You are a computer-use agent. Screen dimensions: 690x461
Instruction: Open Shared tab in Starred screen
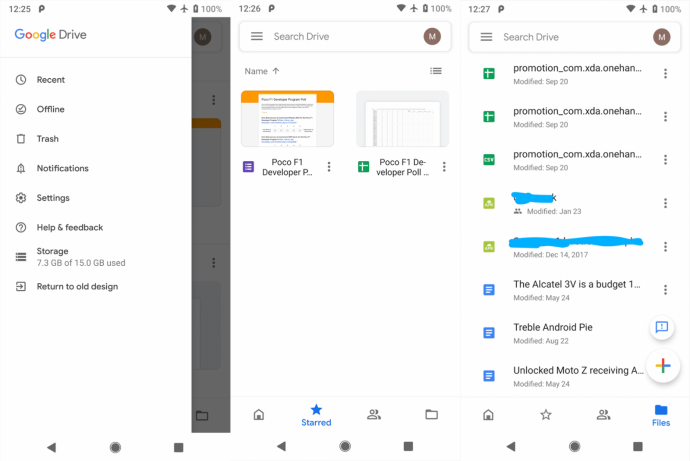pyautogui.click(x=374, y=414)
